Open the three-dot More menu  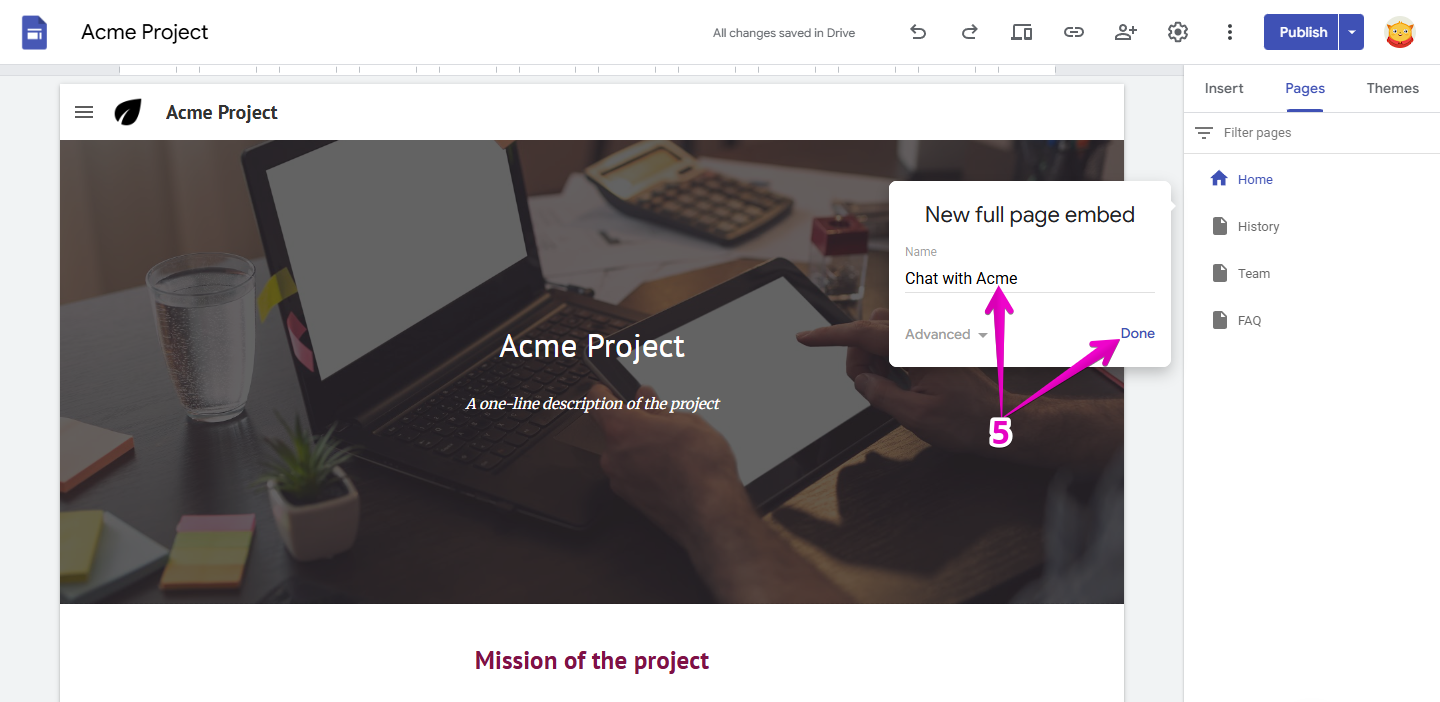coord(1230,32)
